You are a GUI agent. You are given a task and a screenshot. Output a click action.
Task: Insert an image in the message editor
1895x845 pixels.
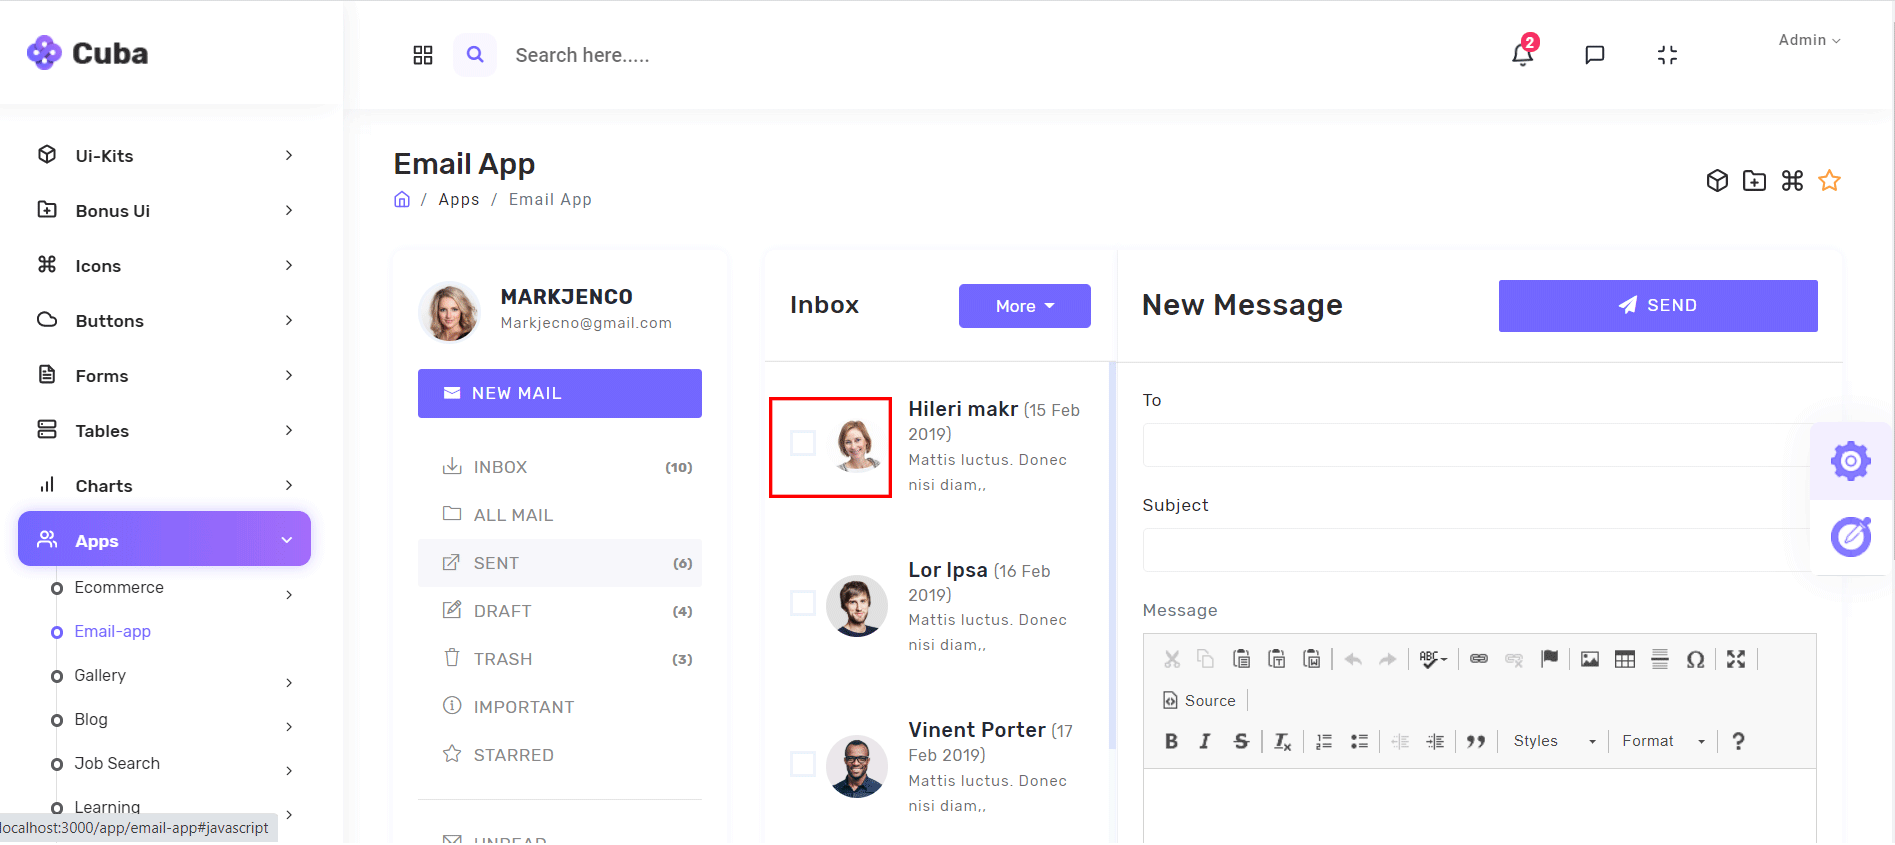point(1590,659)
